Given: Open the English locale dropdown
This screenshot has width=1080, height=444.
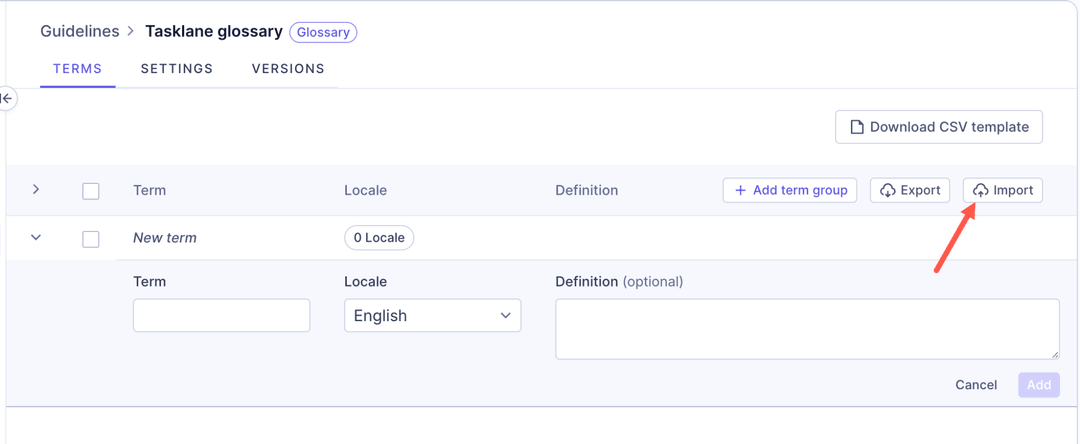Looking at the screenshot, I should (433, 315).
